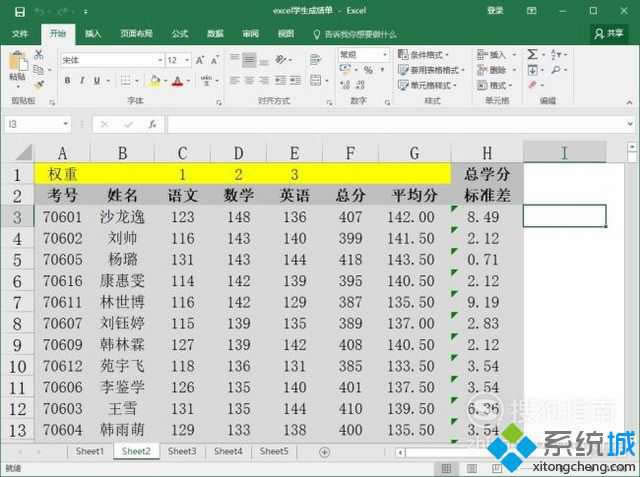Image resolution: width=640 pixels, height=477 pixels.
Task: Click the Decrease Font Size icon
Action: click(215, 60)
